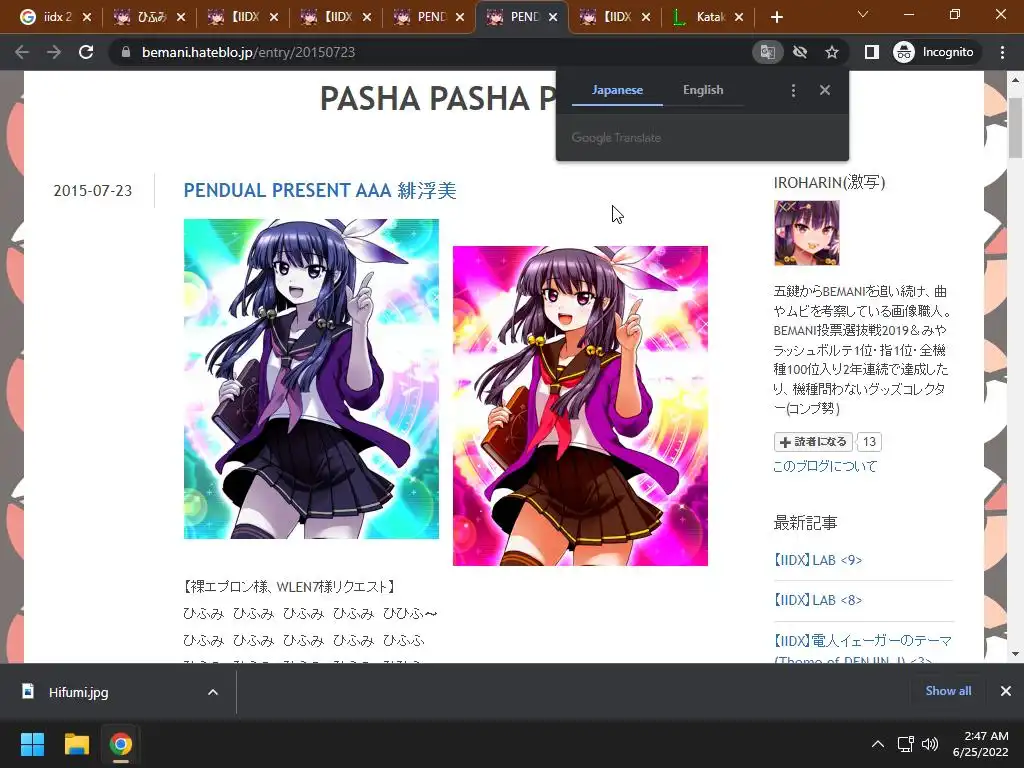Click the blue-toned Hifumi illustration

tap(312, 379)
